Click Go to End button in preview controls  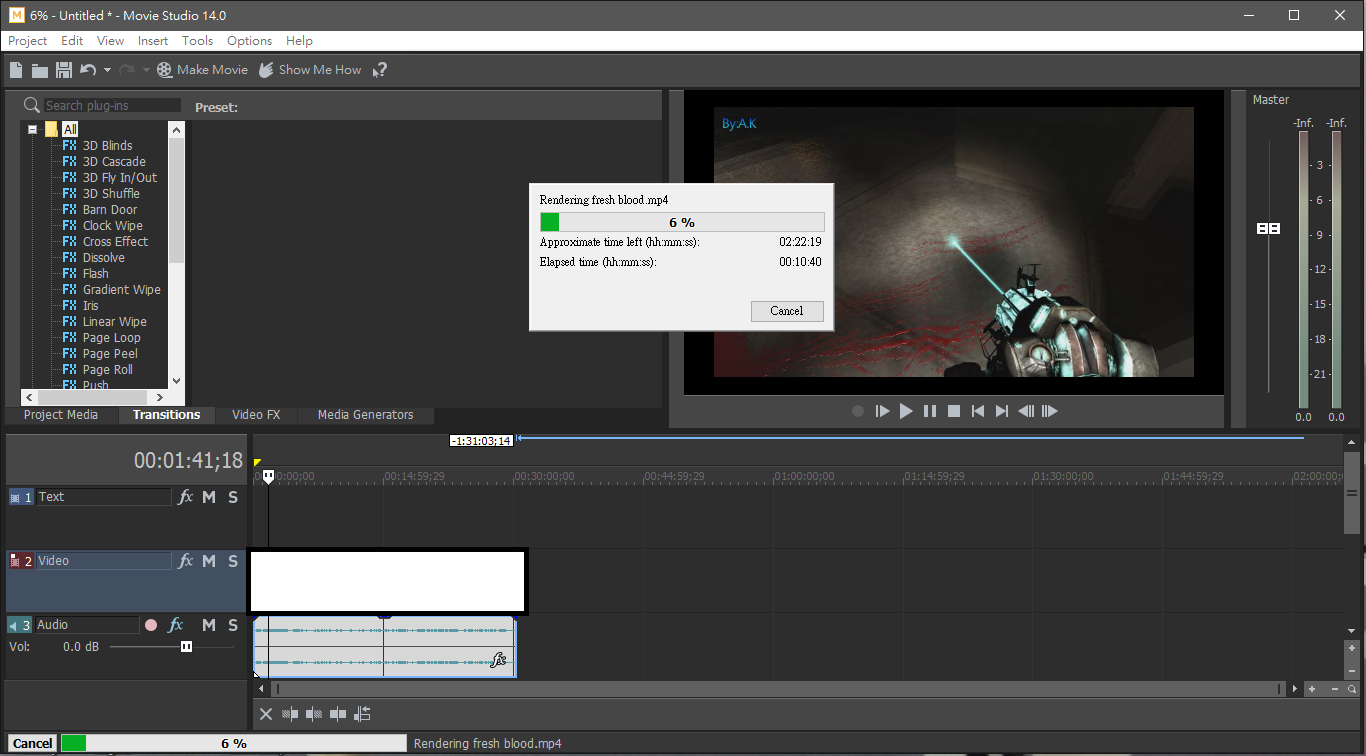tap(1002, 411)
